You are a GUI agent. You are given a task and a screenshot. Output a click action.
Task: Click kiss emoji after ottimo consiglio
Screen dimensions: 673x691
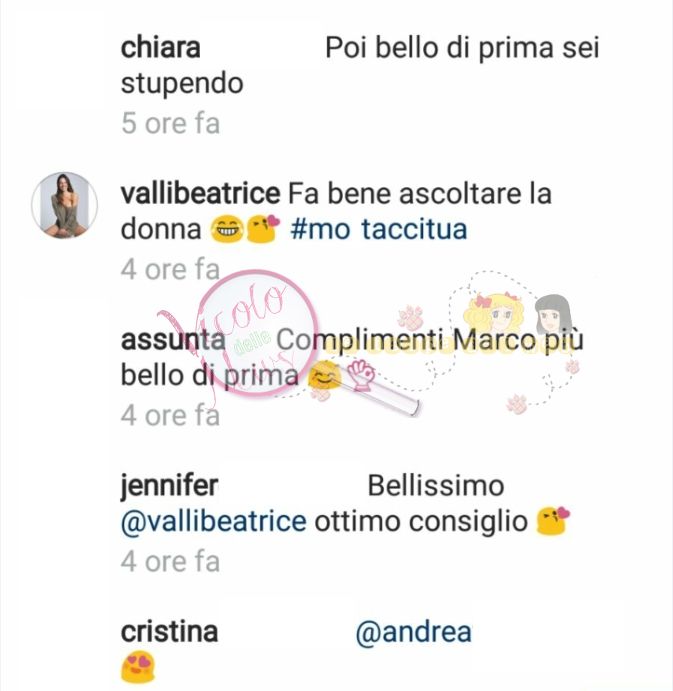tap(553, 520)
